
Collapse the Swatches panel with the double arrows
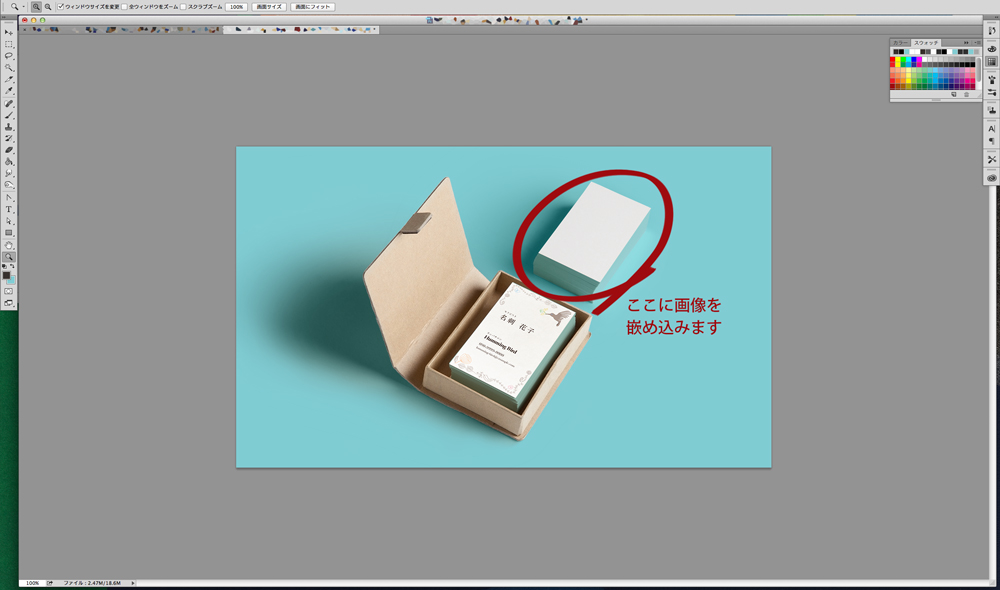pos(966,43)
